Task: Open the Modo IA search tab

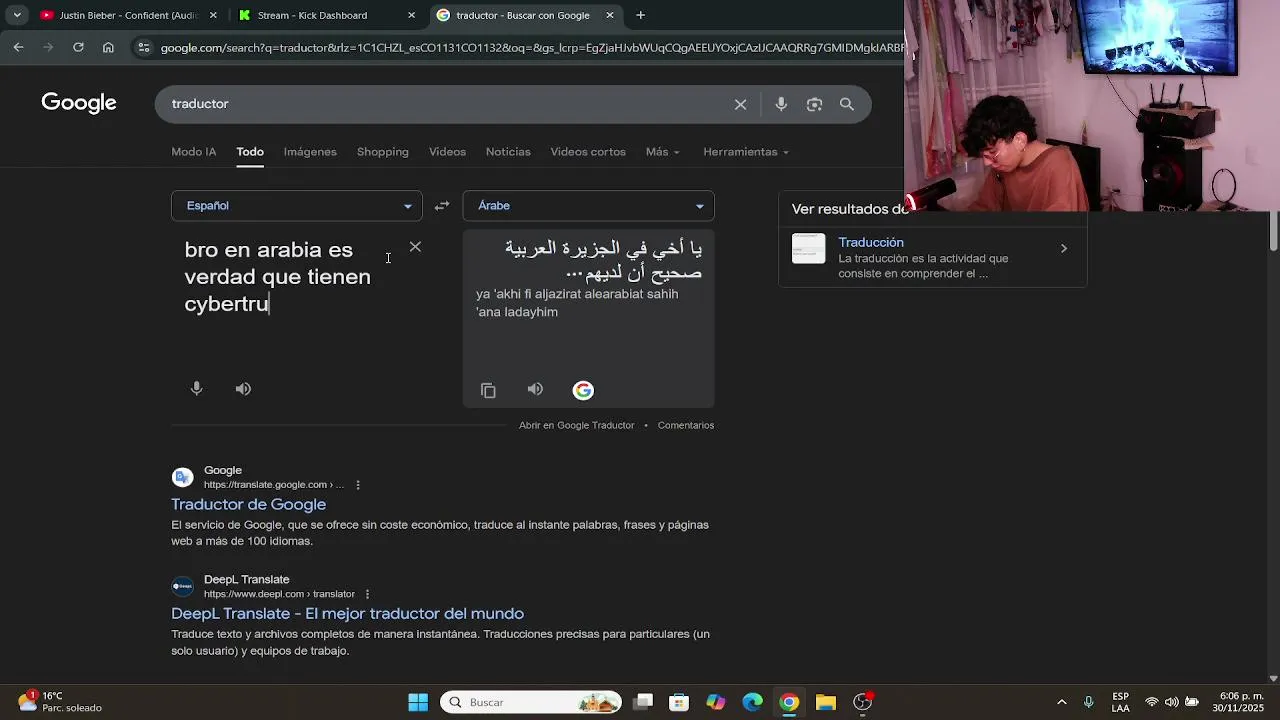Action: point(194,152)
